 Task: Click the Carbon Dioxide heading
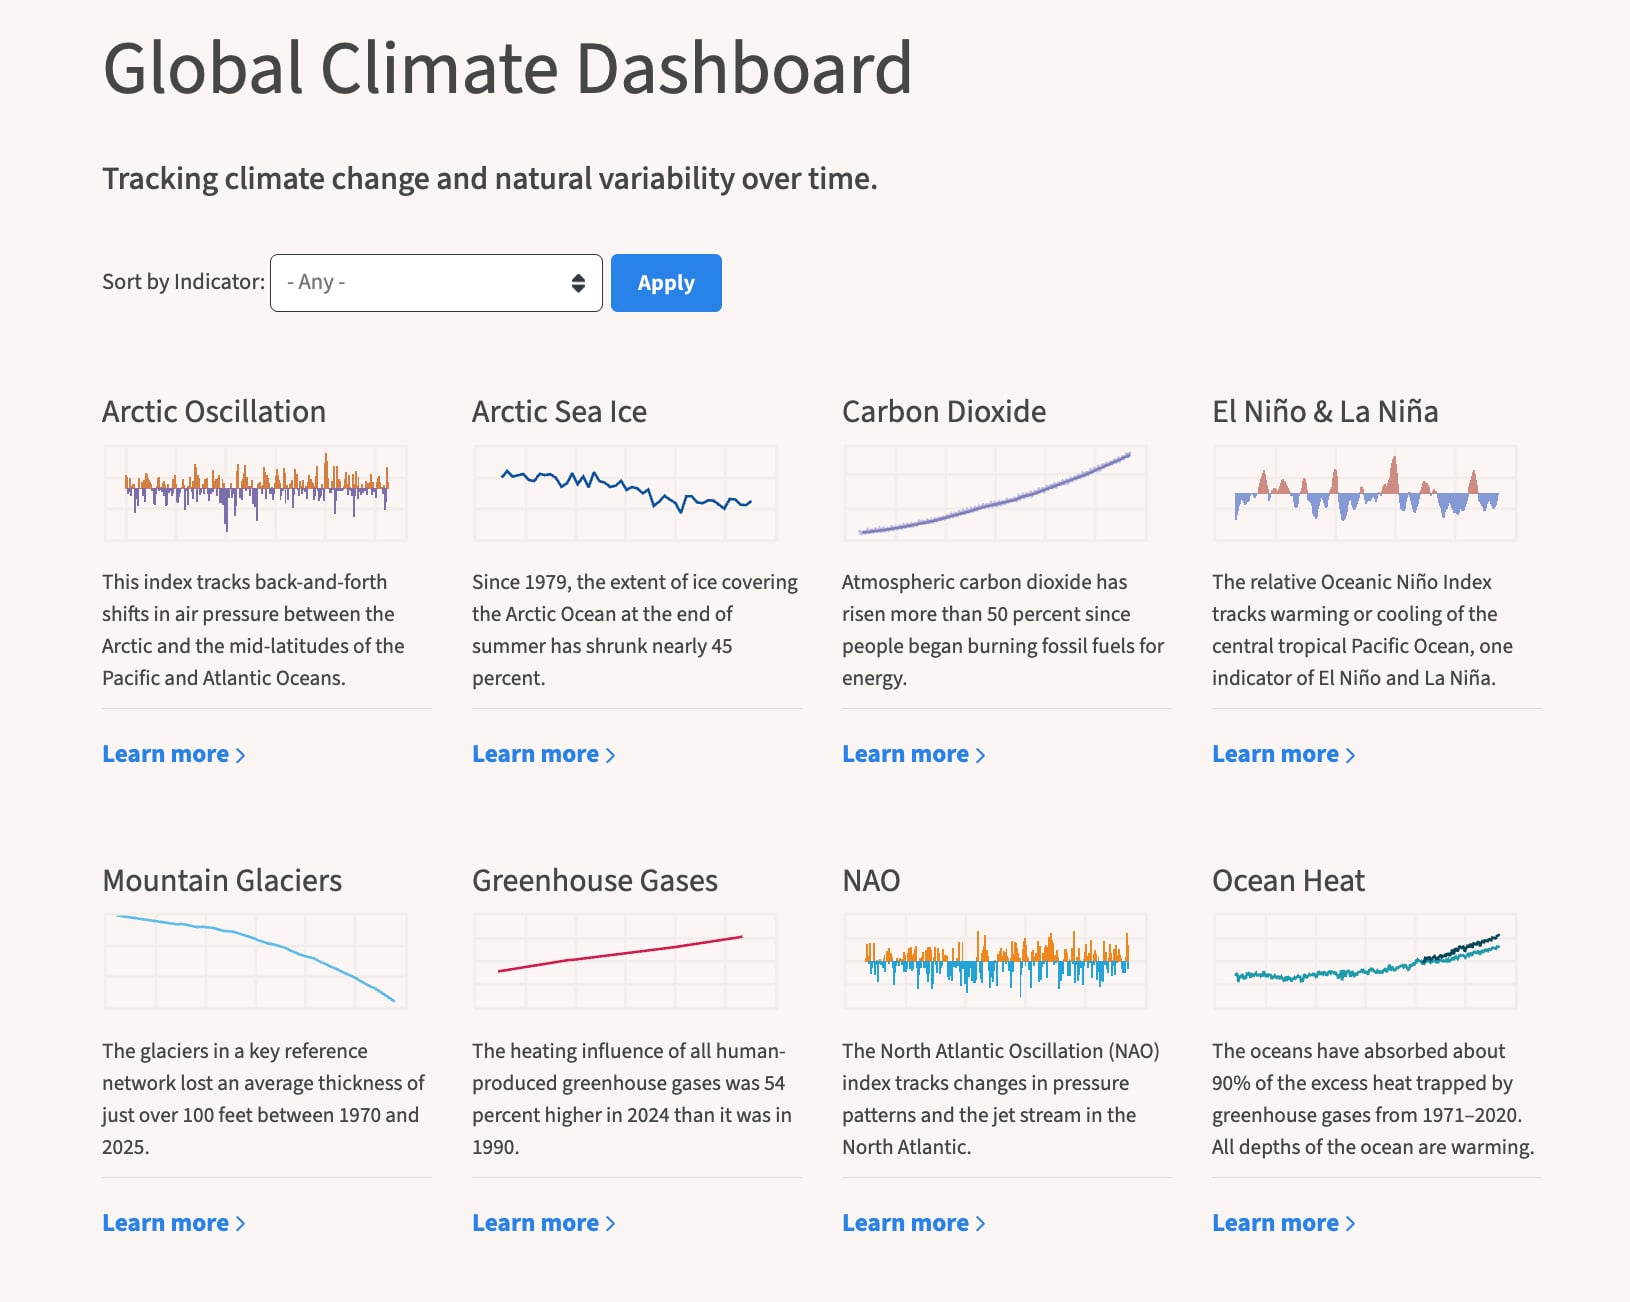(x=944, y=412)
